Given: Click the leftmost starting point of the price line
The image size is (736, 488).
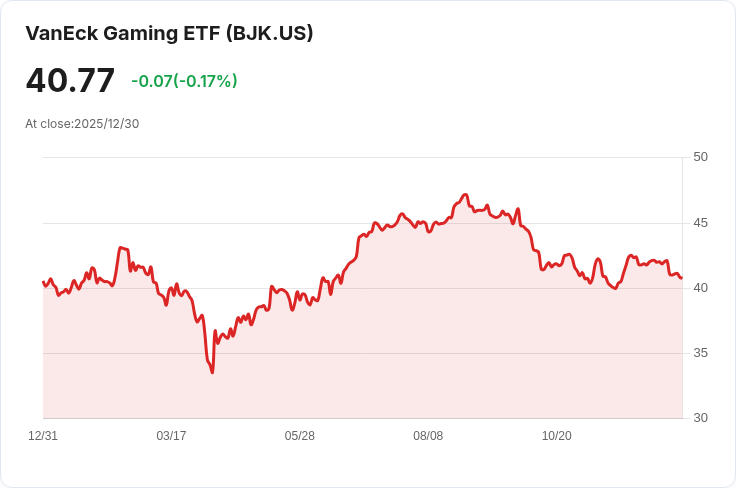Looking at the screenshot, I should tap(44, 282).
